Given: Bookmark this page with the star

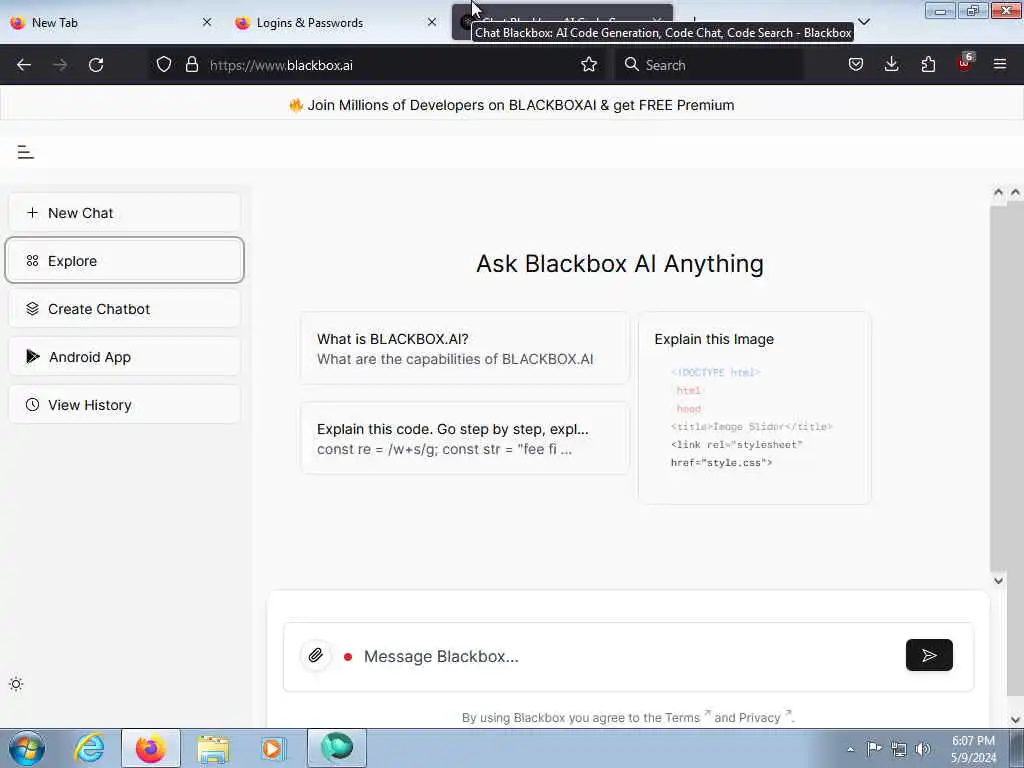Looking at the screenshot, I should point(589,65).
